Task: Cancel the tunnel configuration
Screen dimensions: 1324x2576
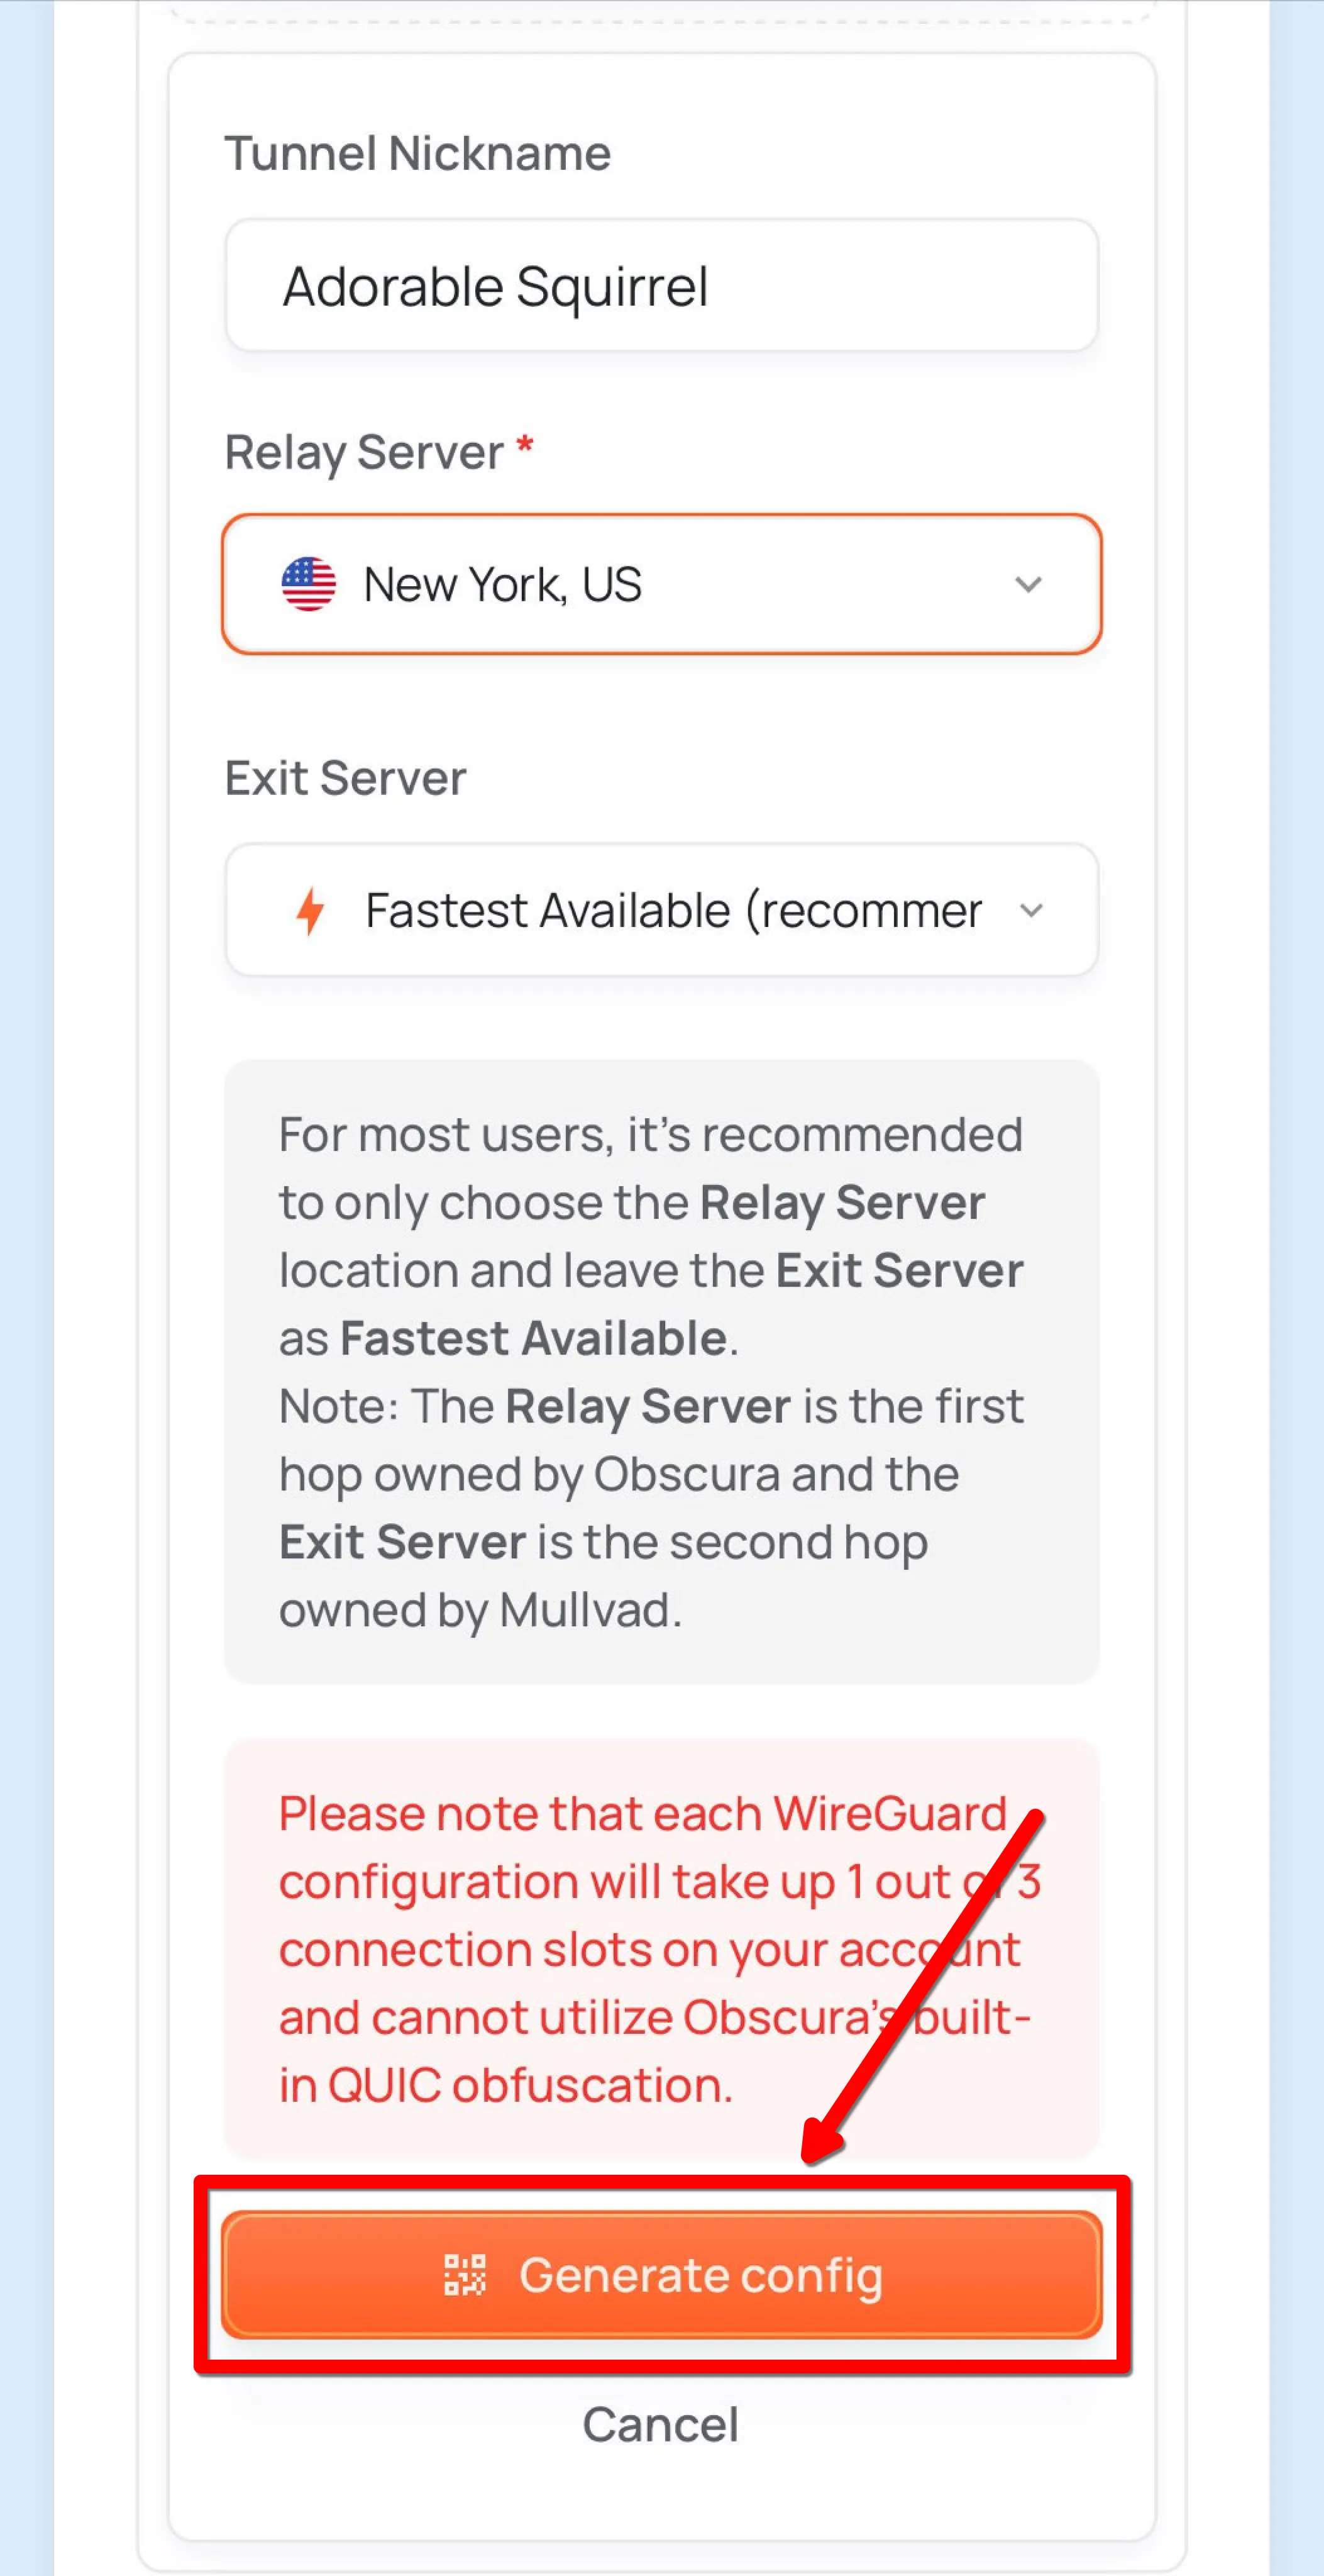Action: pyautogui.click(x=661, y=2425)
